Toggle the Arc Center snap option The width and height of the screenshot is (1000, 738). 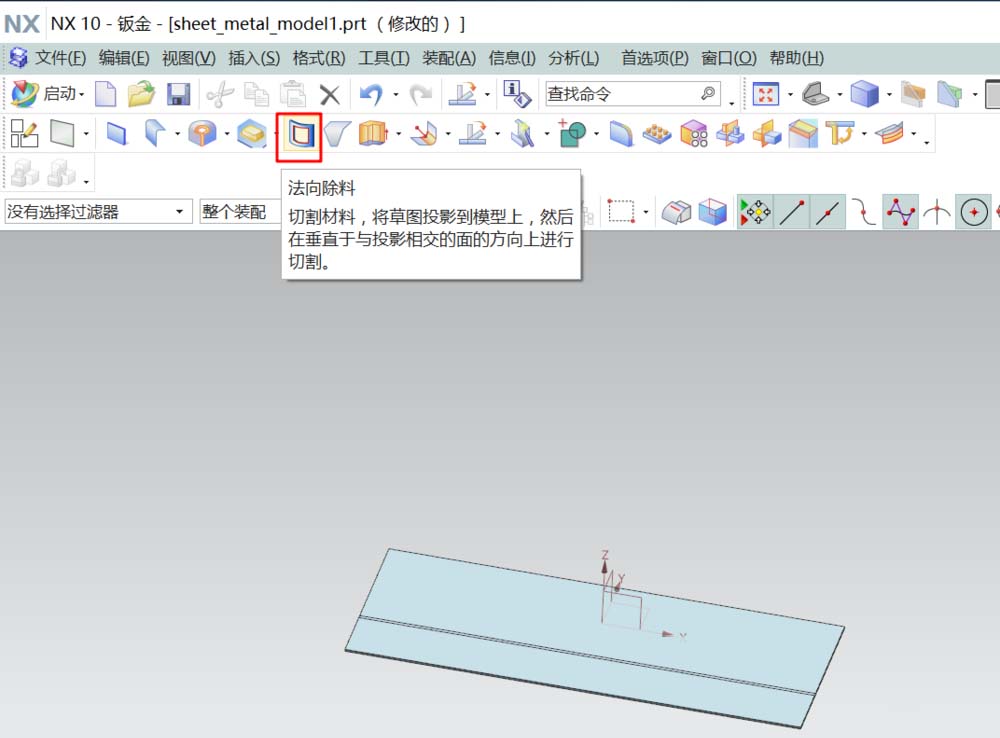tap(973, 212)
